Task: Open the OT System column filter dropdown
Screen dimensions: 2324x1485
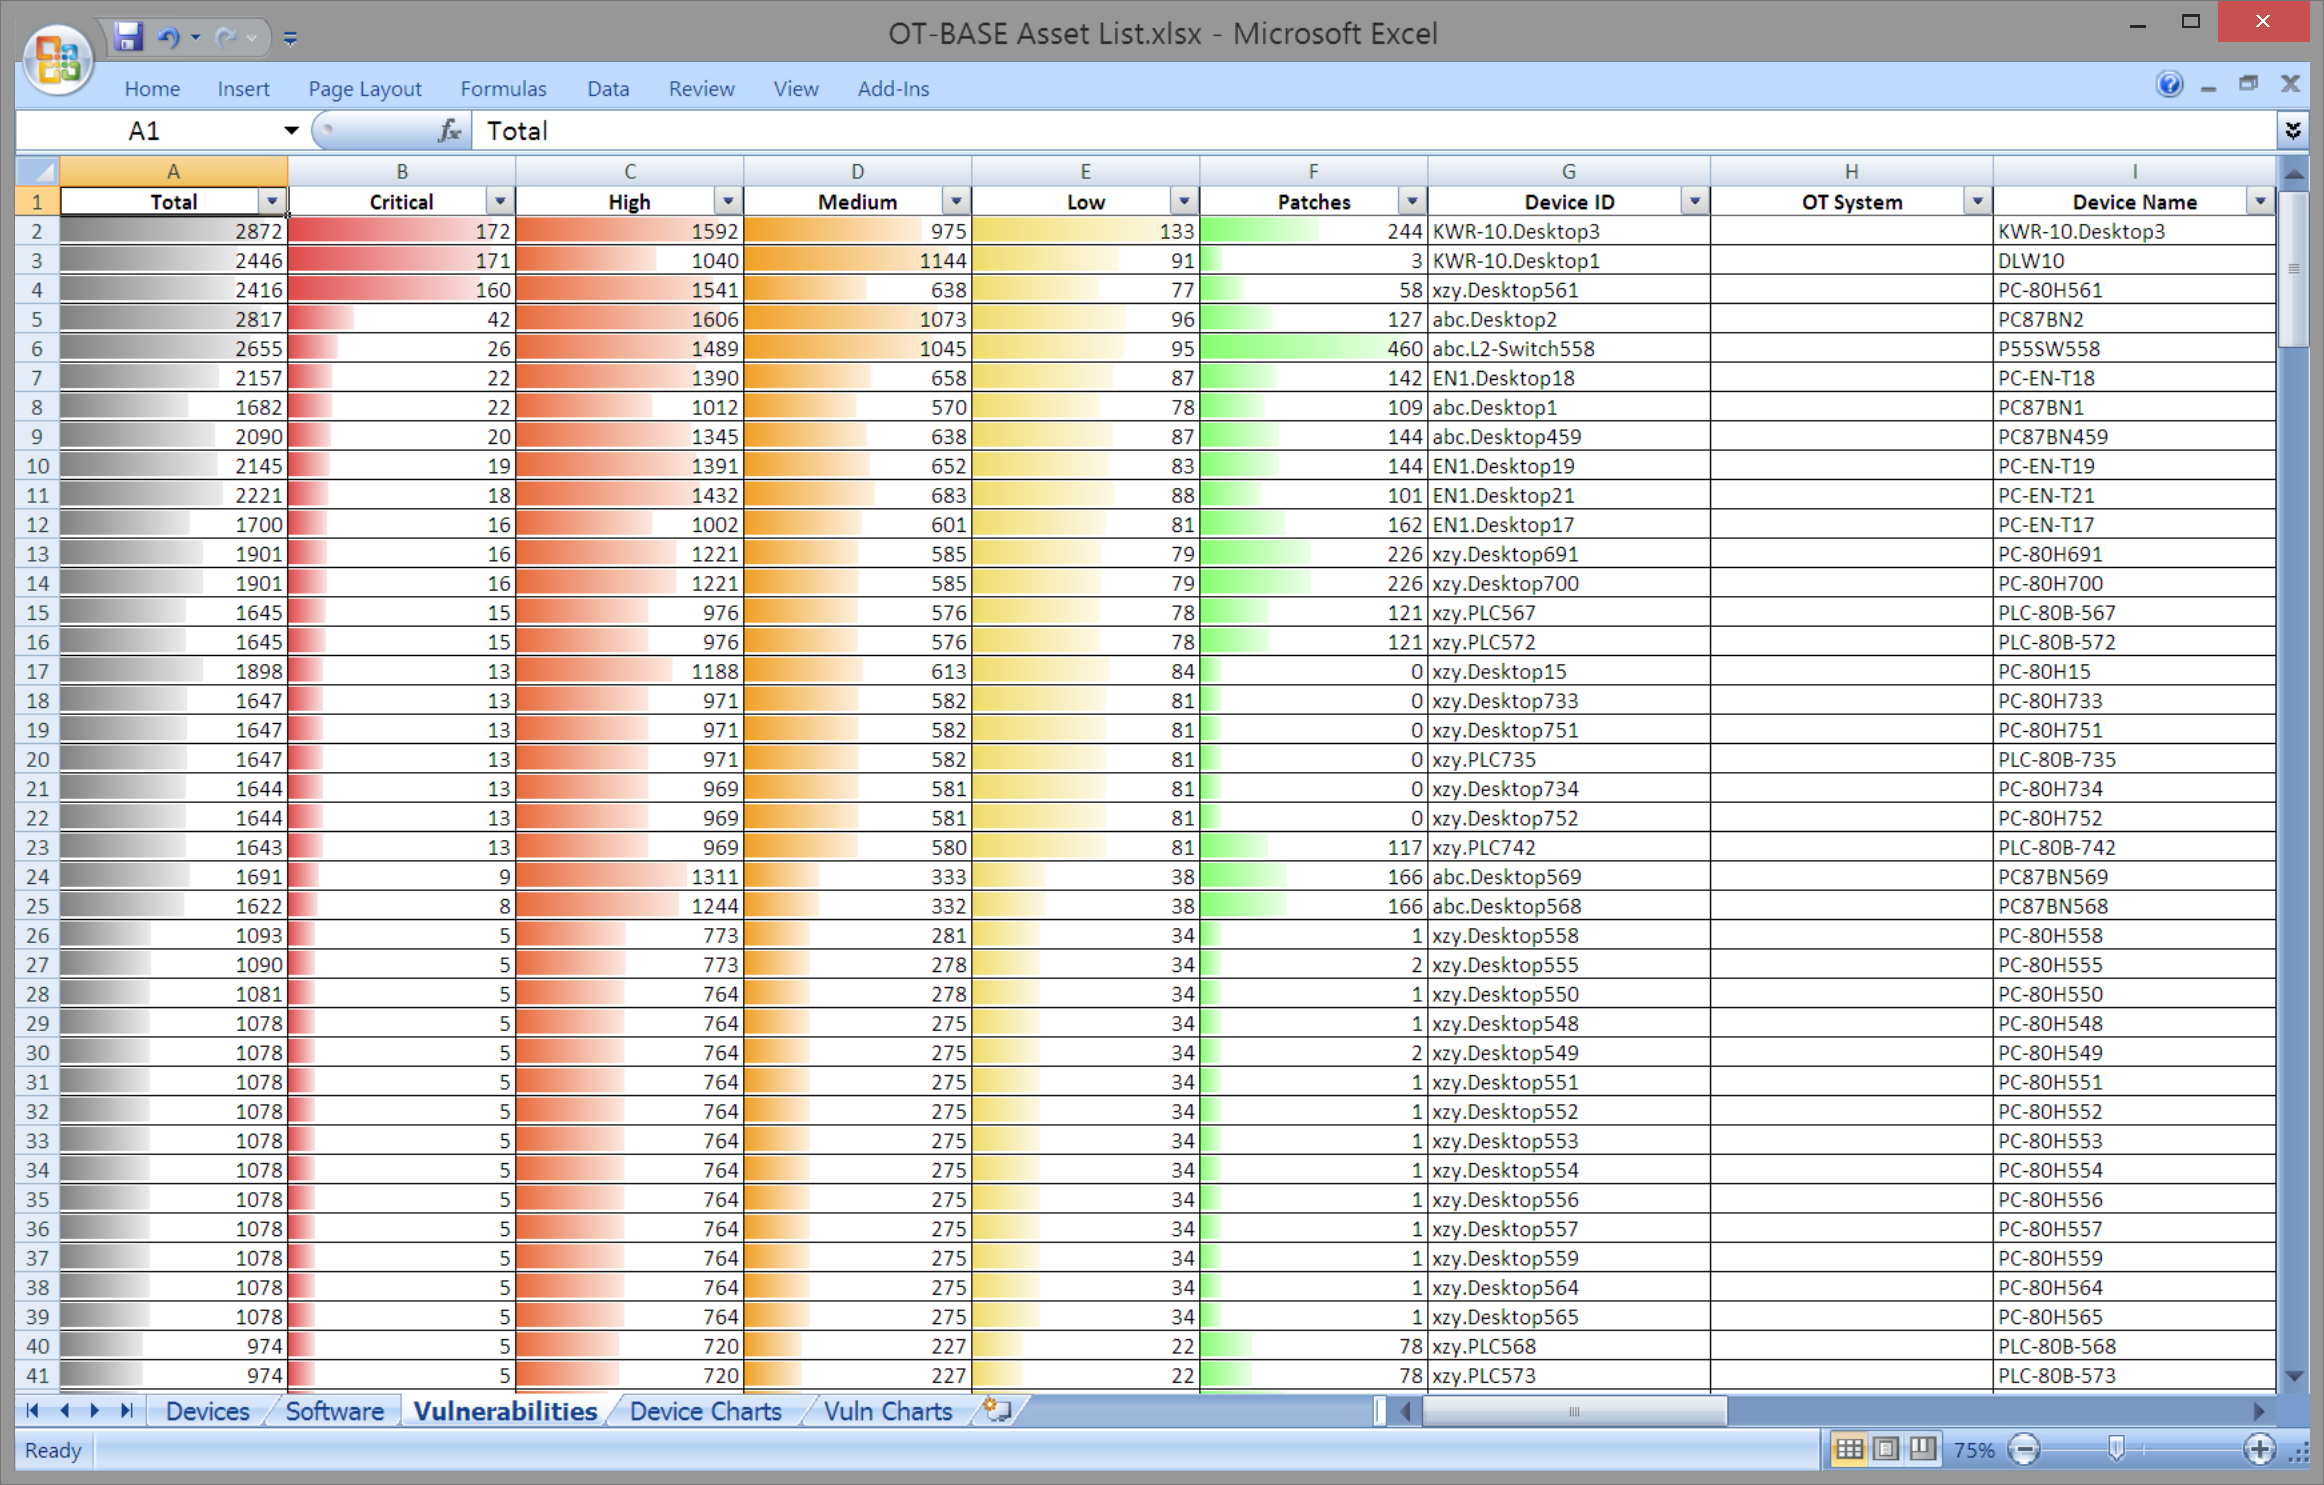Action: coord(1977,201)
